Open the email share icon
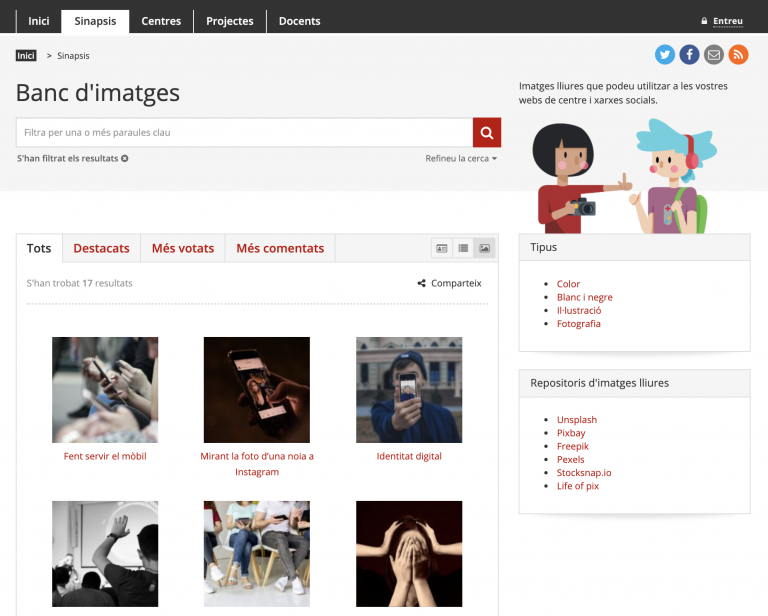768x616 pixels. (714, 55)
